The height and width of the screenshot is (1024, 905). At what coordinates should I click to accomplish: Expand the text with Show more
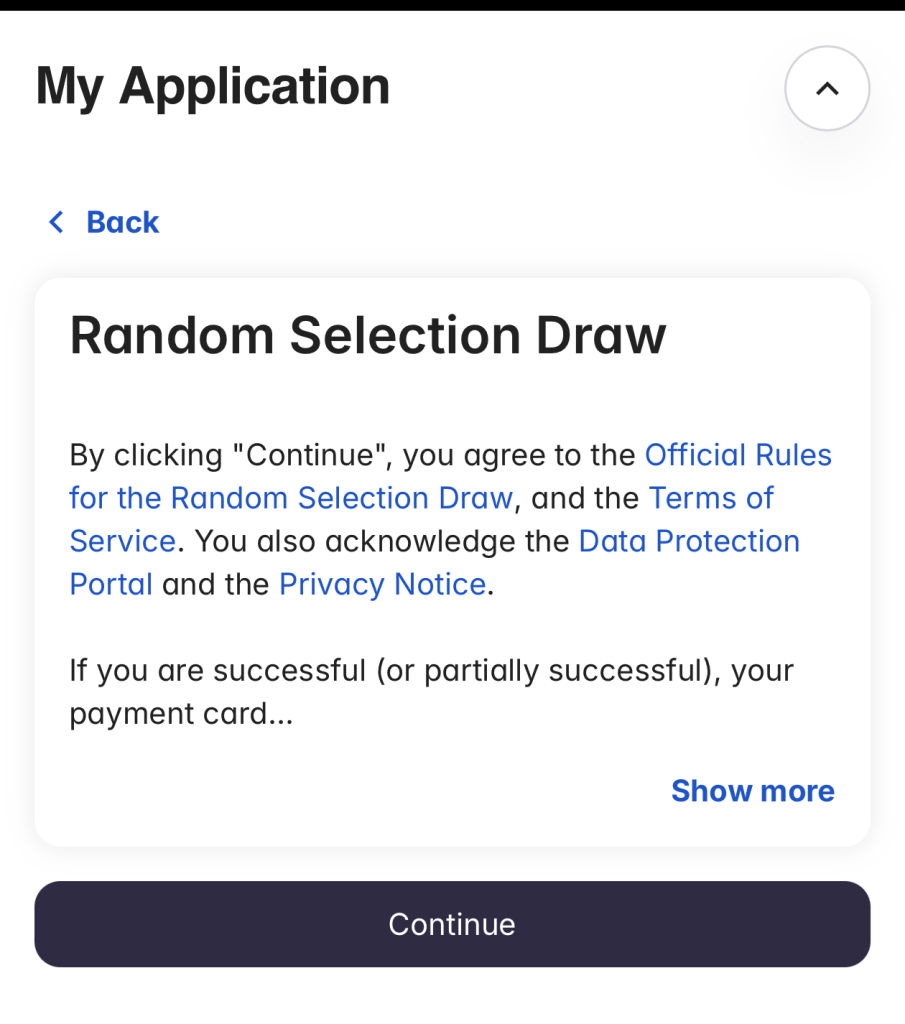[x=752, y=791]
